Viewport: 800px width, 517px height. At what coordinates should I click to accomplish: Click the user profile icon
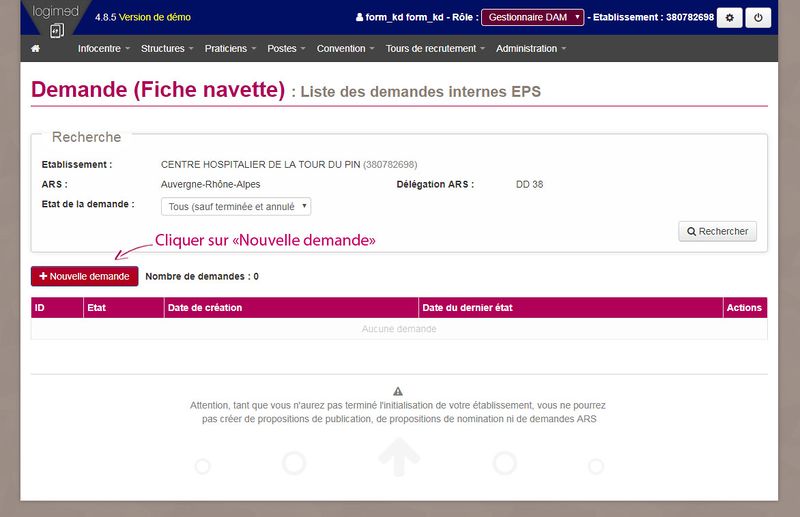359,17
